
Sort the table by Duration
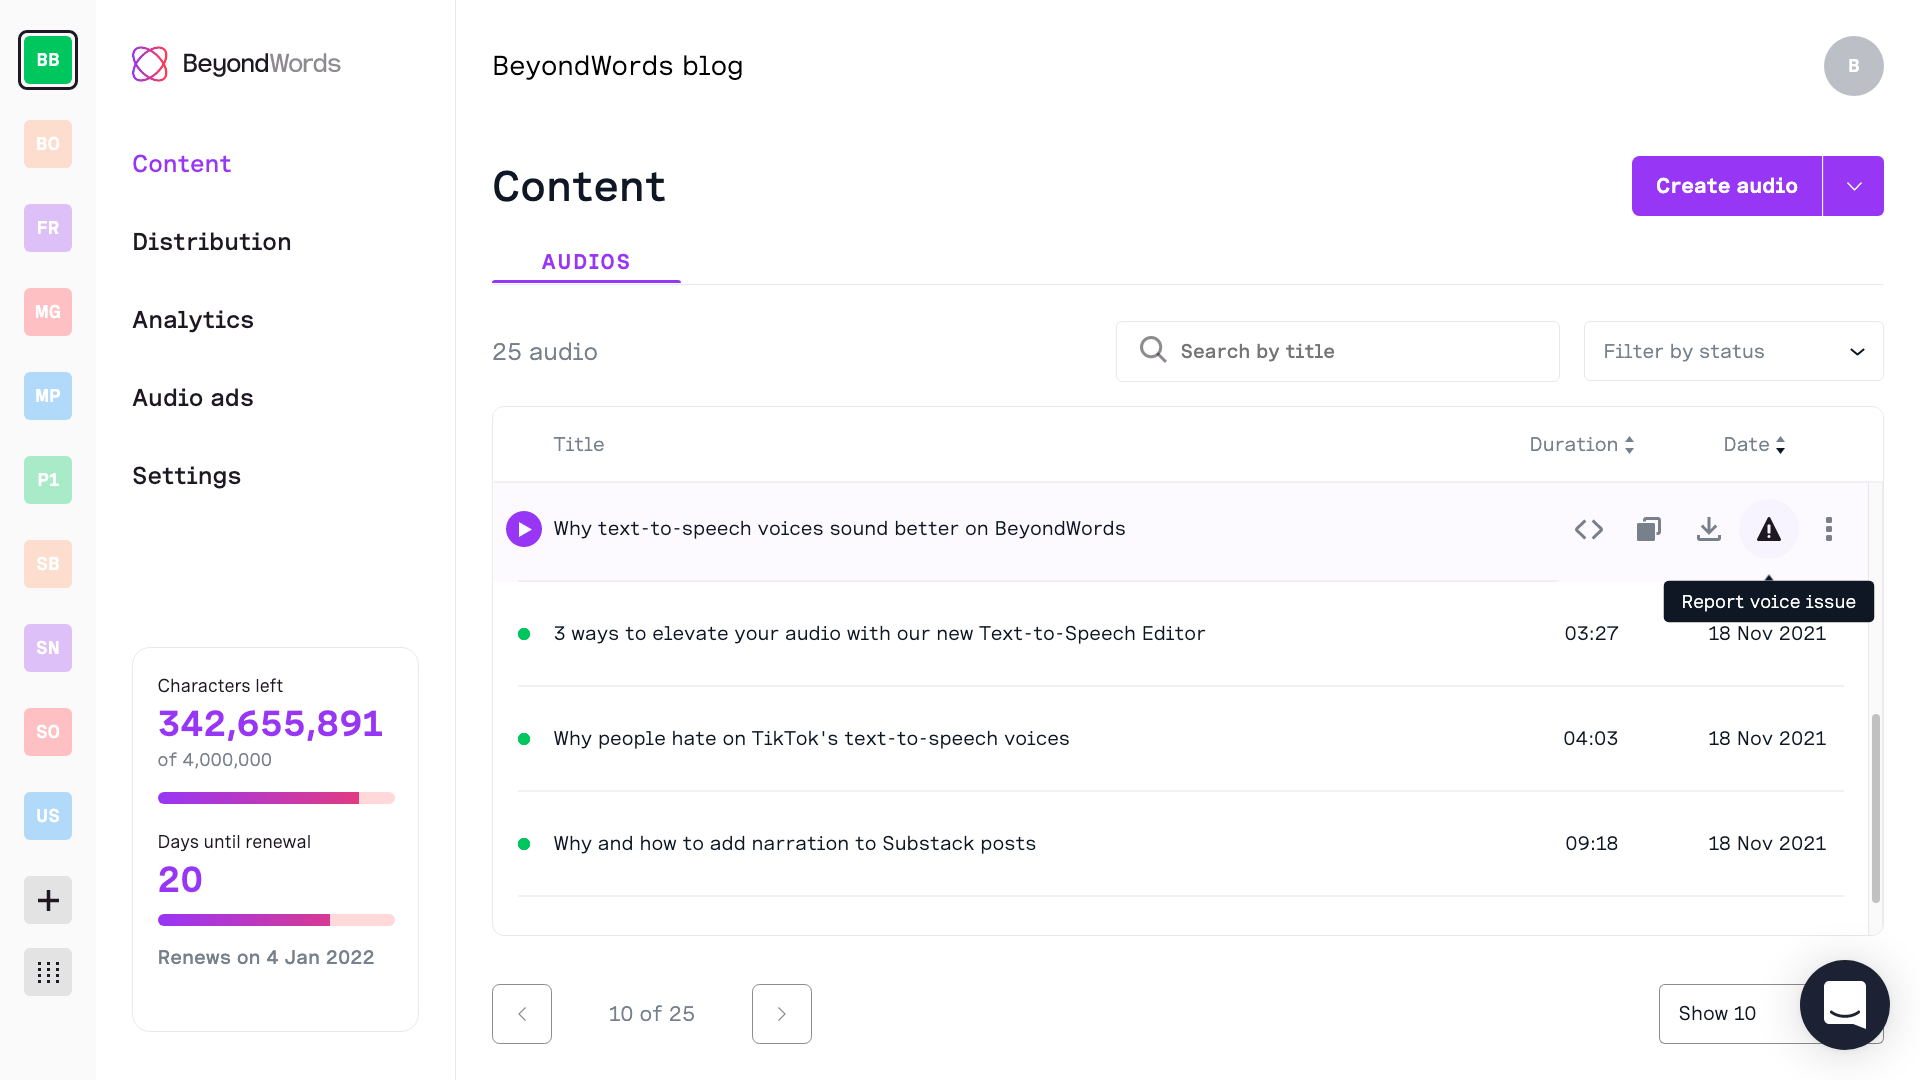(1581, 445)
